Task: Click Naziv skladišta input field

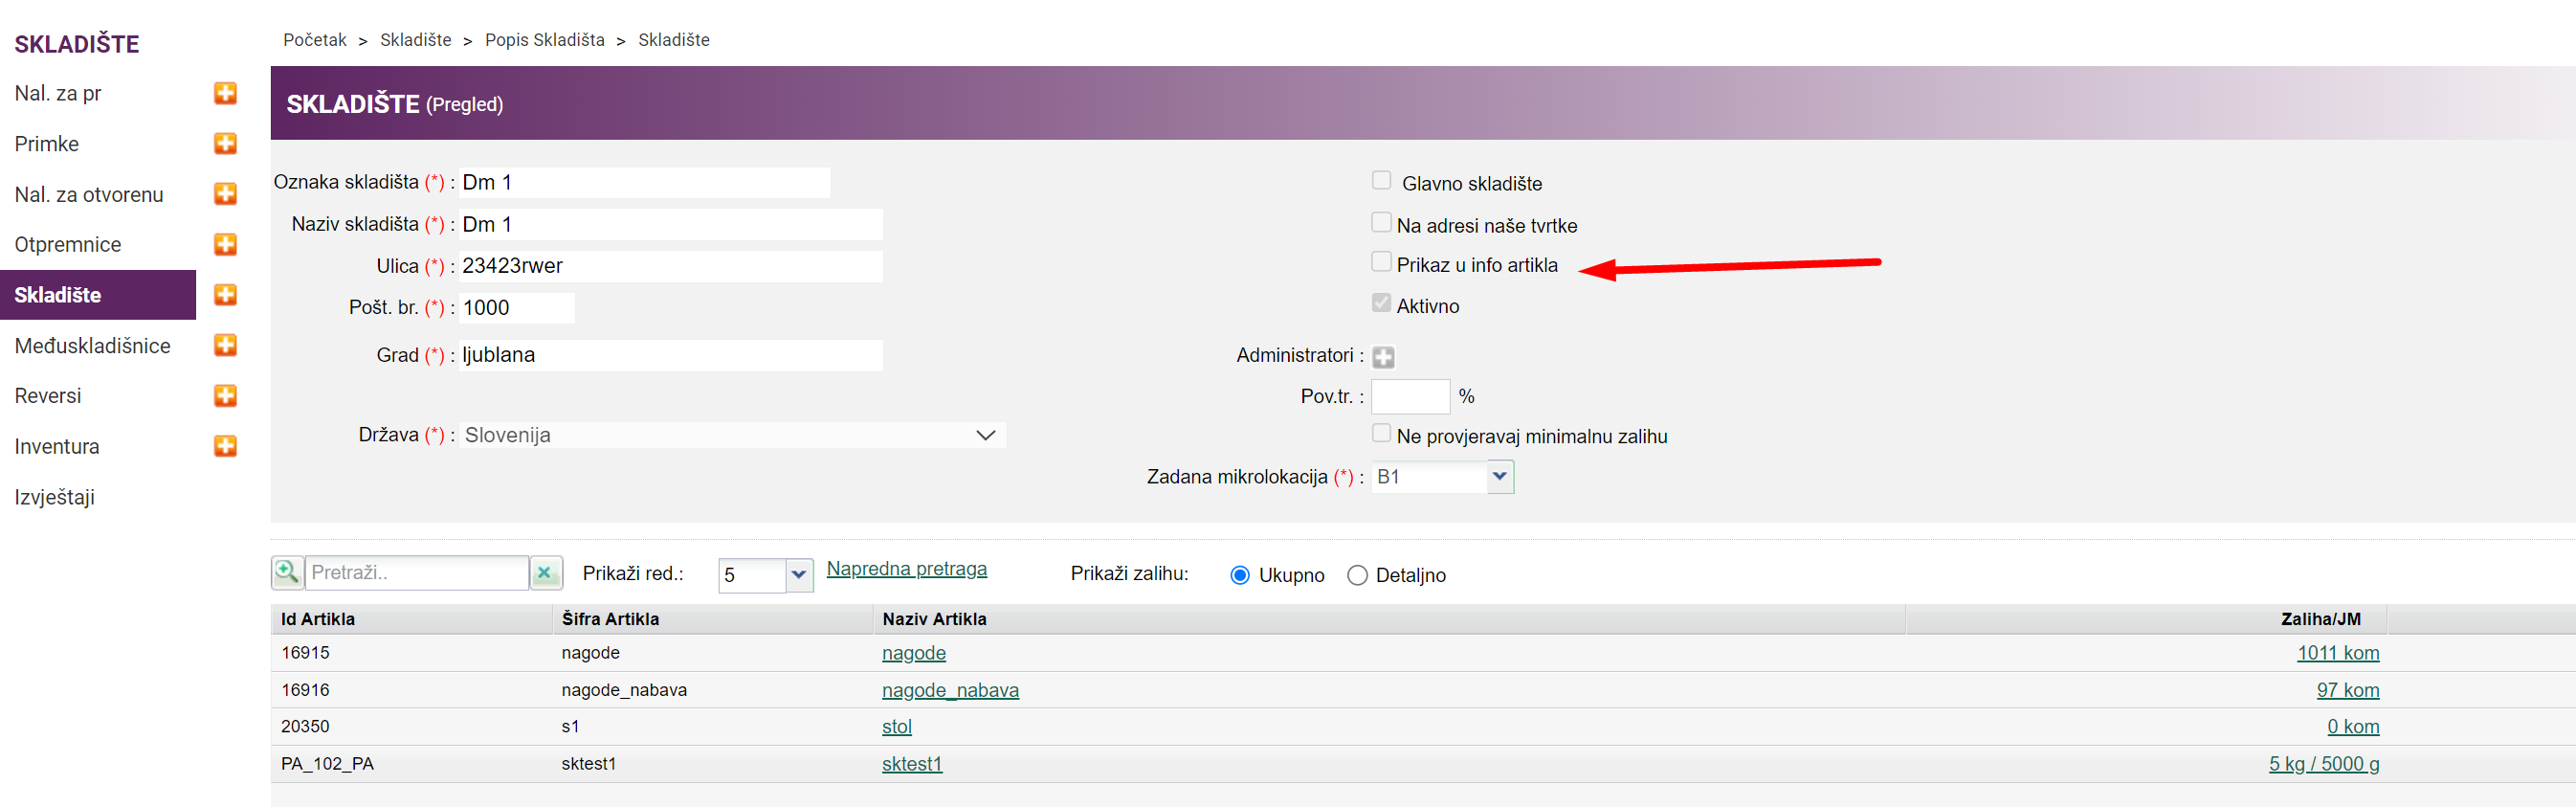Action: [x=671, y=224]
